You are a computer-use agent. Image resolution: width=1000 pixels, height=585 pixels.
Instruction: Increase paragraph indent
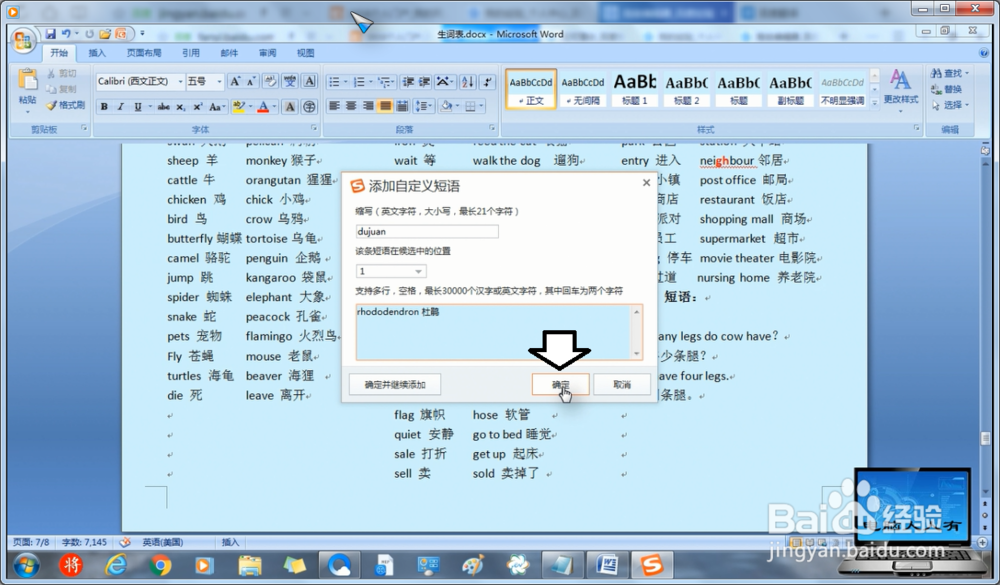point(425,82)
